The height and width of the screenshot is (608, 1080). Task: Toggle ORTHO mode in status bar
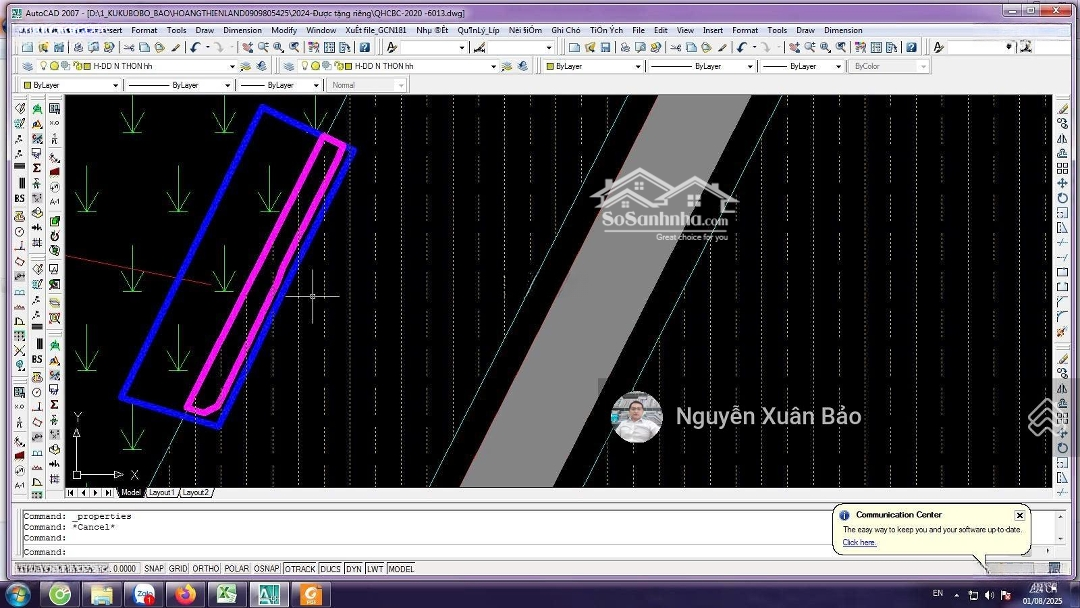point(206,568)
